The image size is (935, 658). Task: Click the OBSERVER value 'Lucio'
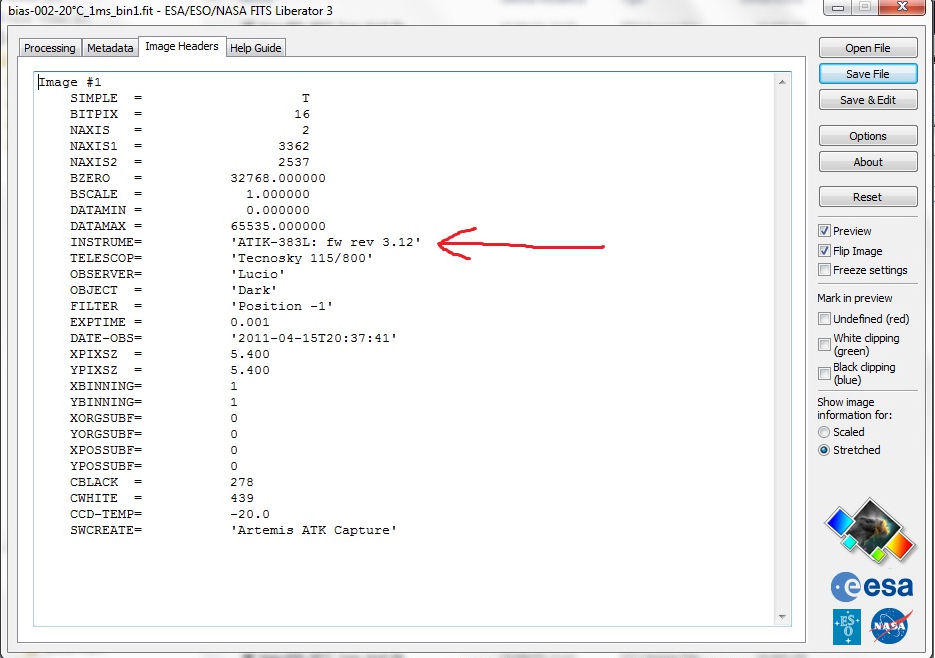[258, 274]
